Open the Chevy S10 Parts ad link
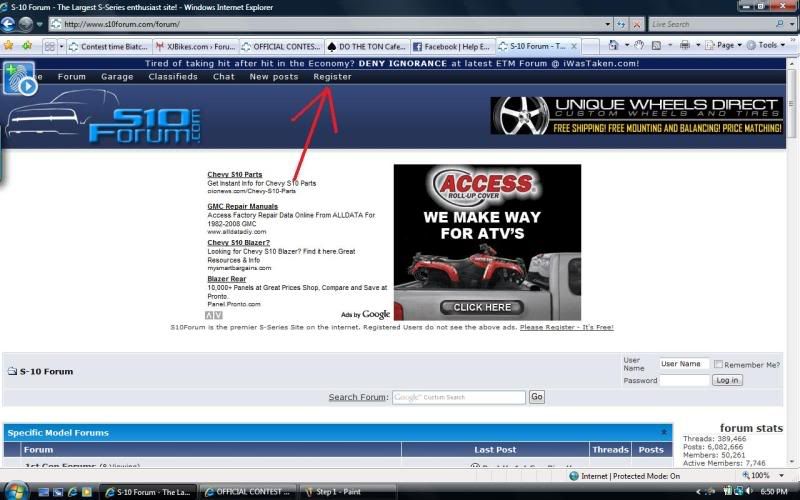Screen dimensions: 800x500 coord(235,174)
